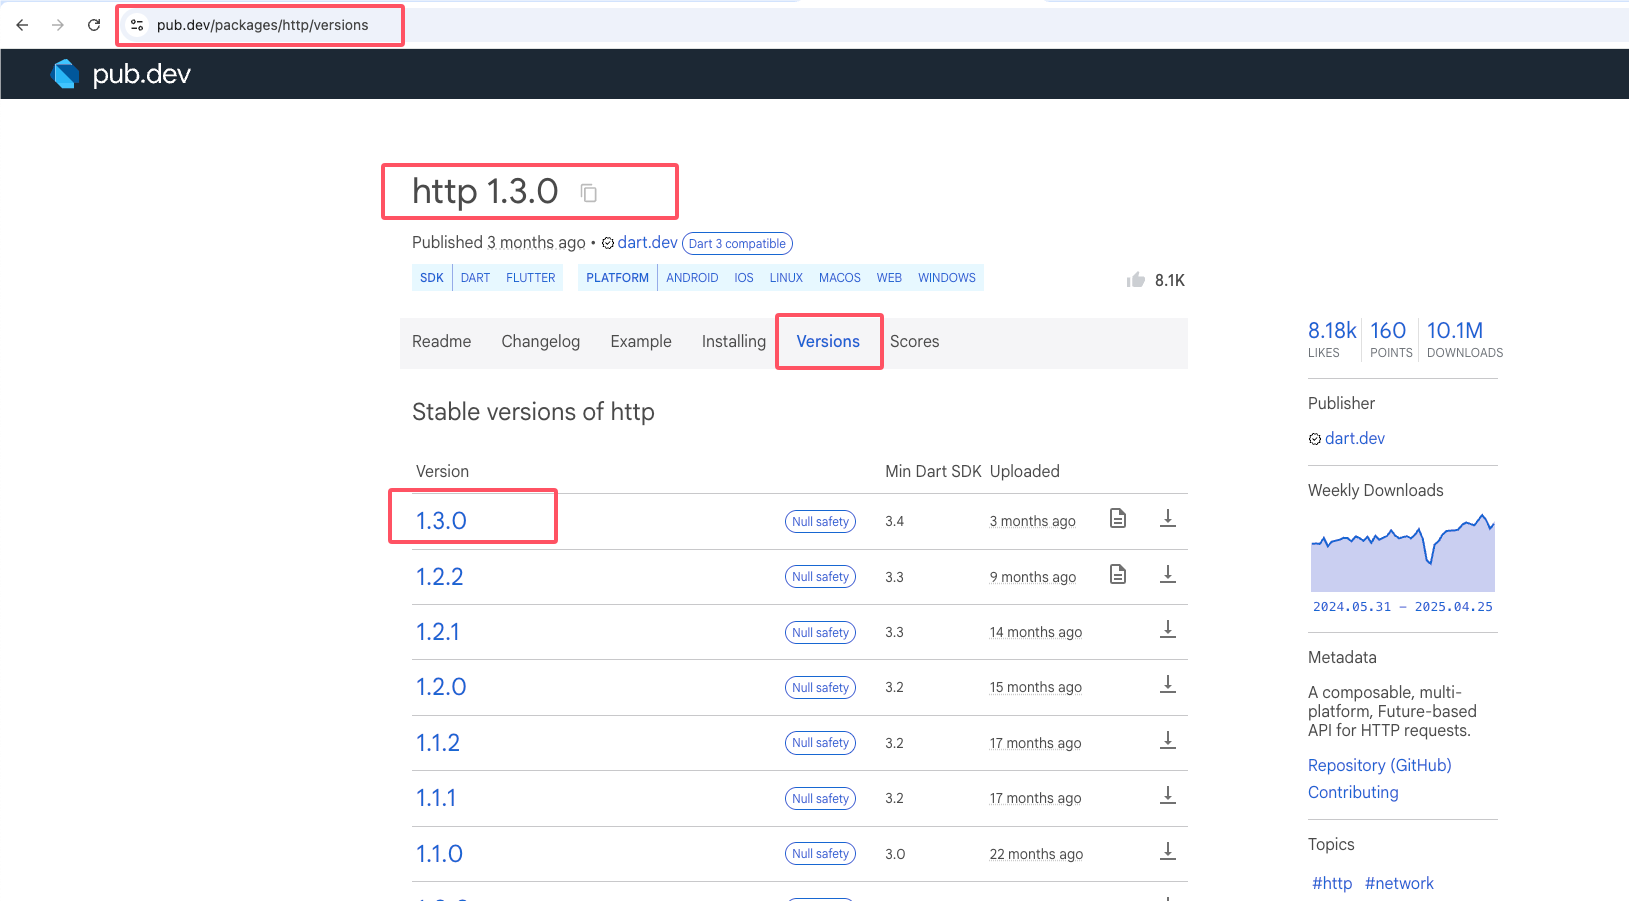
Task: Click the 8.1K likes count
Action: (1169, 280)
